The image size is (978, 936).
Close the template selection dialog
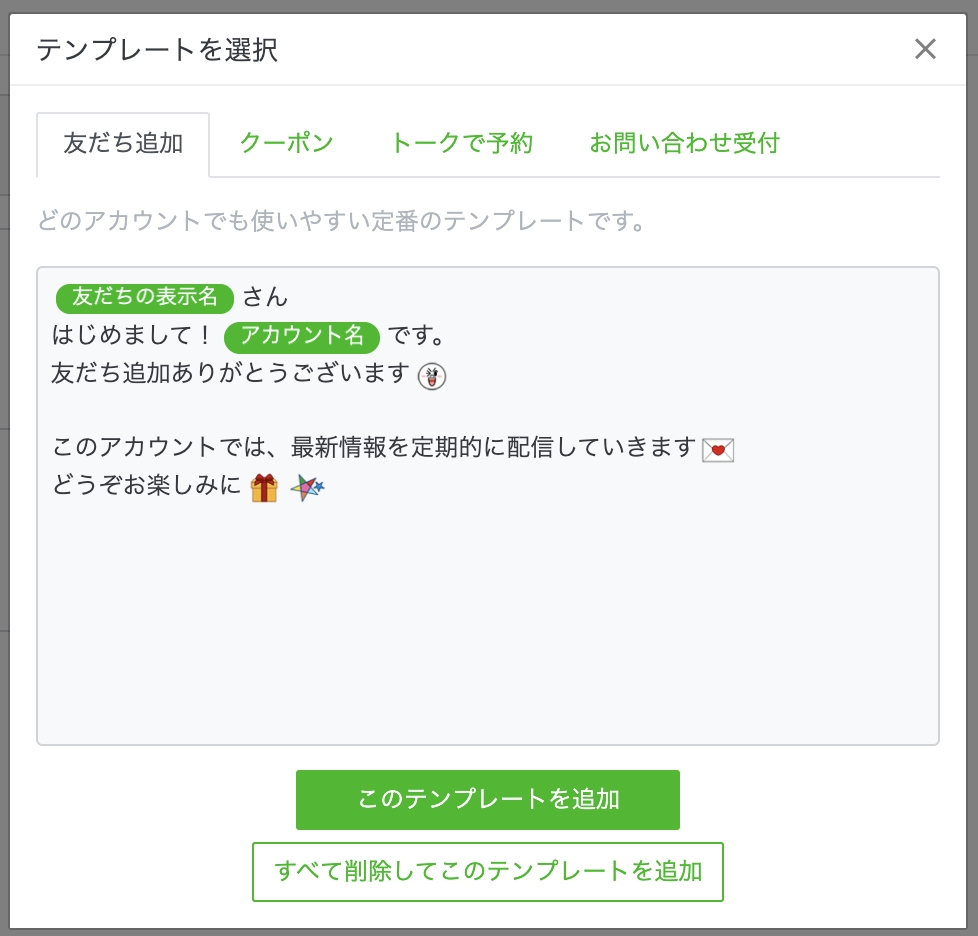[x=925, y=49]
